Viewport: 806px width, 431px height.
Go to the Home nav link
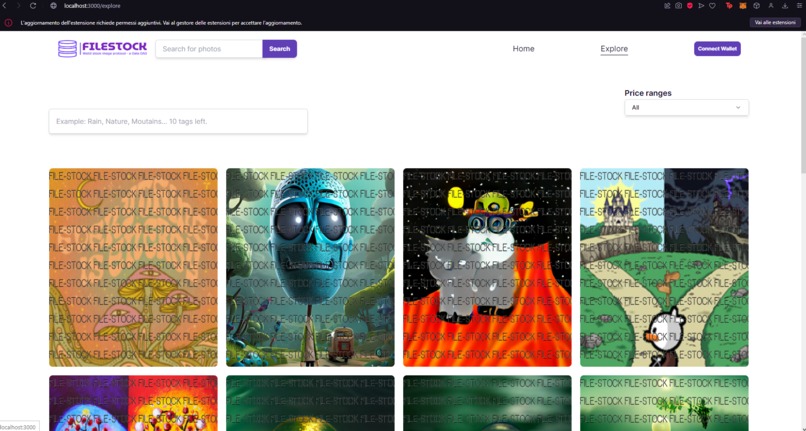(523, 49)
